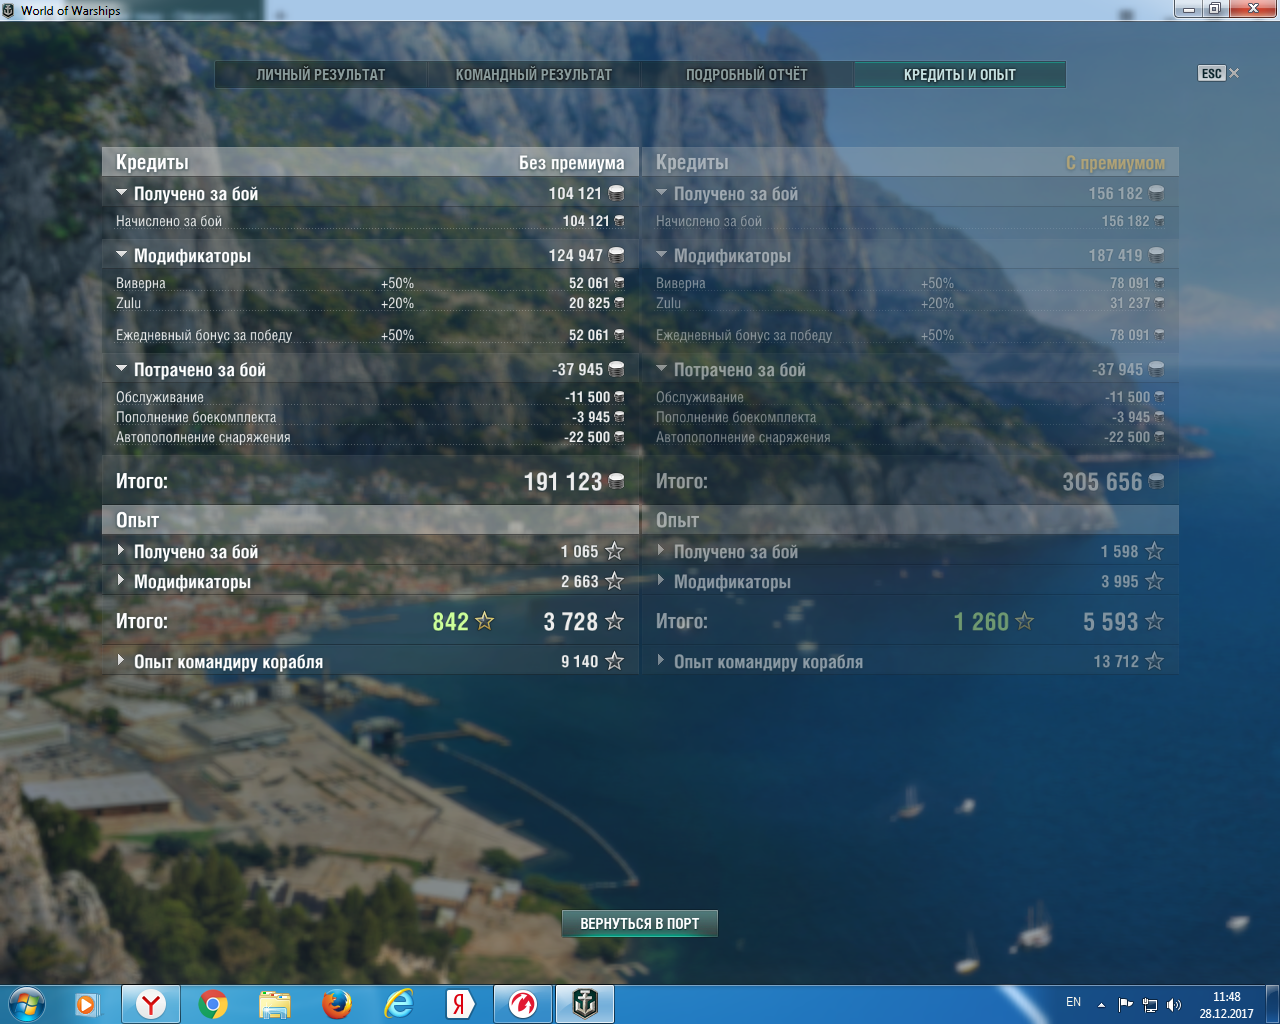The image size is (1280, 1024).
Task: Click the yellow star next to 842
Action: [485, 621]
